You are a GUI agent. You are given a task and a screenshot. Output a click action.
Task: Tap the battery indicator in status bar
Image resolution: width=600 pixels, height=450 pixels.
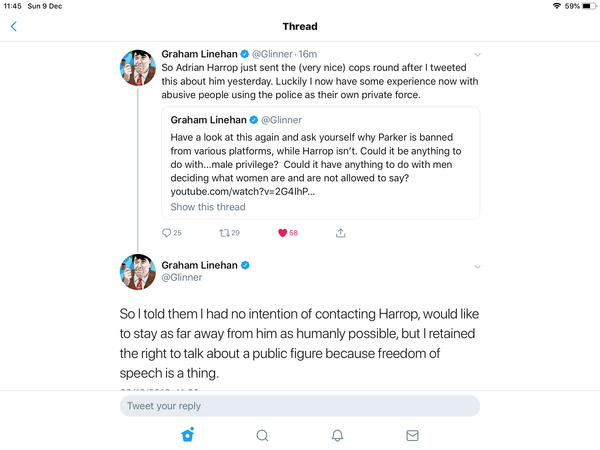[584, 6]
